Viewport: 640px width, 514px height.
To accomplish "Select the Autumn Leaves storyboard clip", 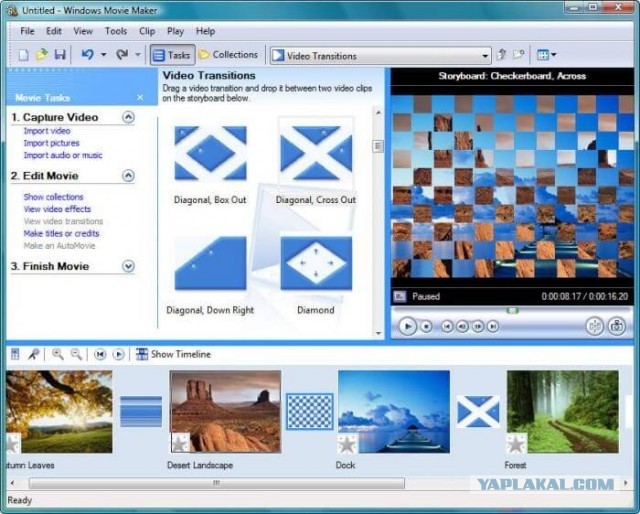I will coord(59,412).
